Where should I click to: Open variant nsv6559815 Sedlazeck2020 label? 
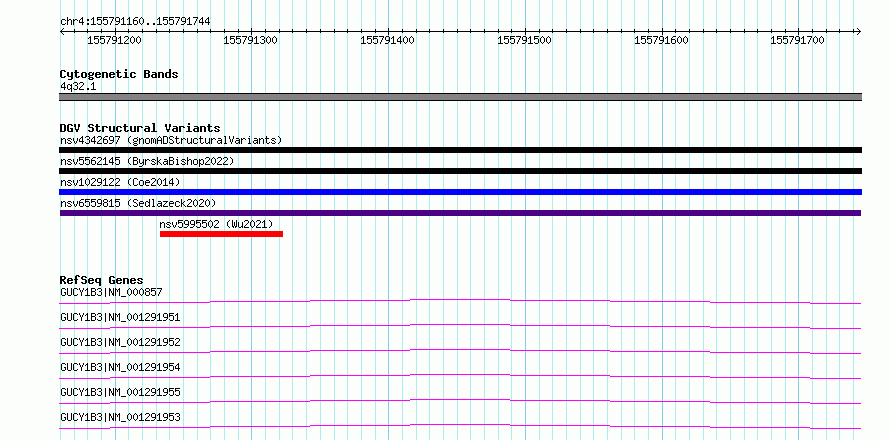point(138,203)
